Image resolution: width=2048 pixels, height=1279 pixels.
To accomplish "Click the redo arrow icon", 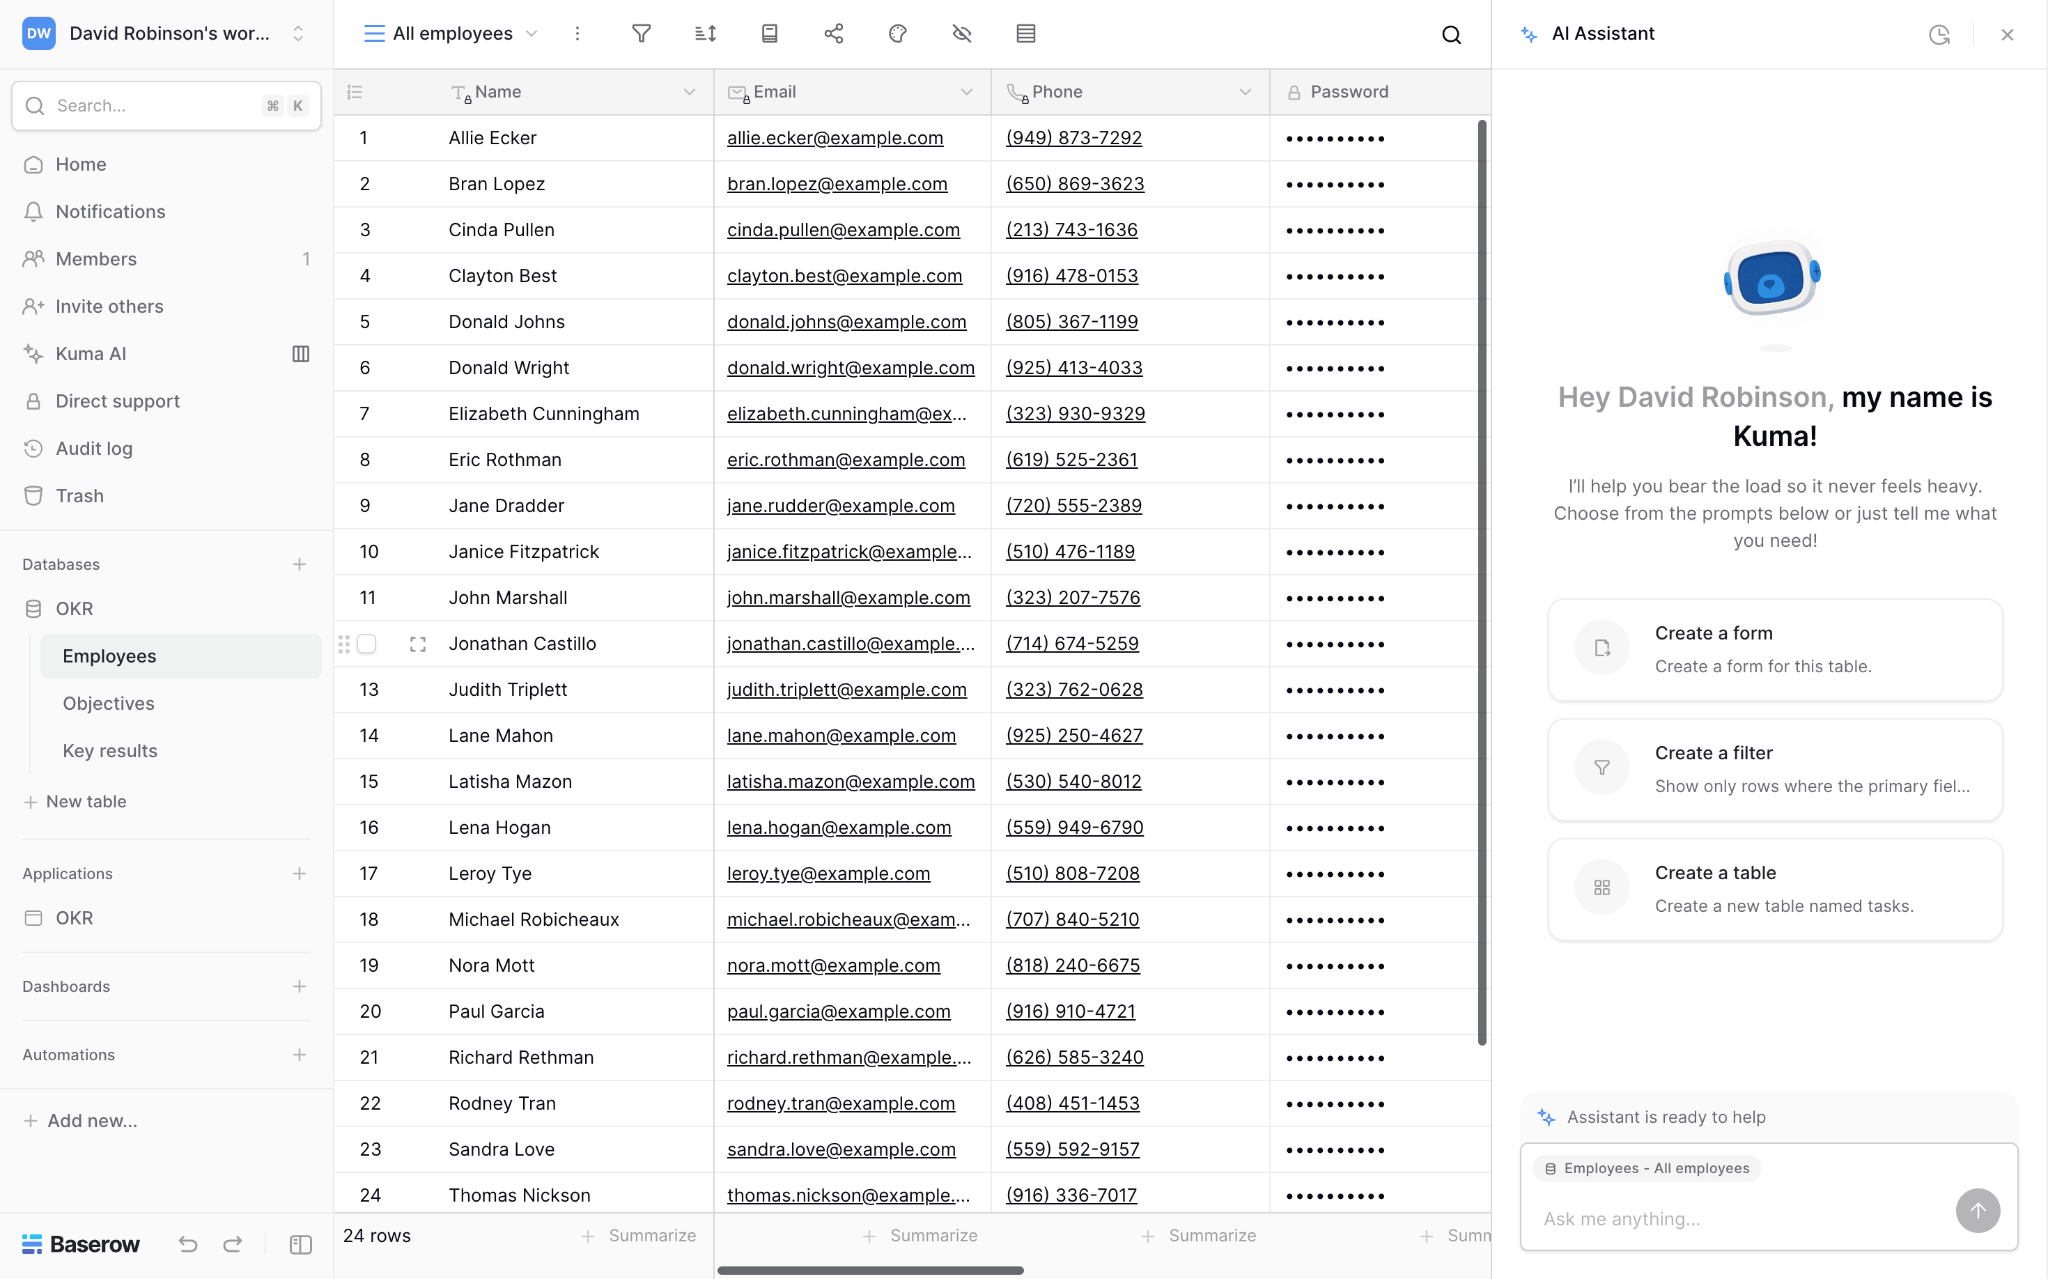I will pyautogui.click(x=233, y=1244).
